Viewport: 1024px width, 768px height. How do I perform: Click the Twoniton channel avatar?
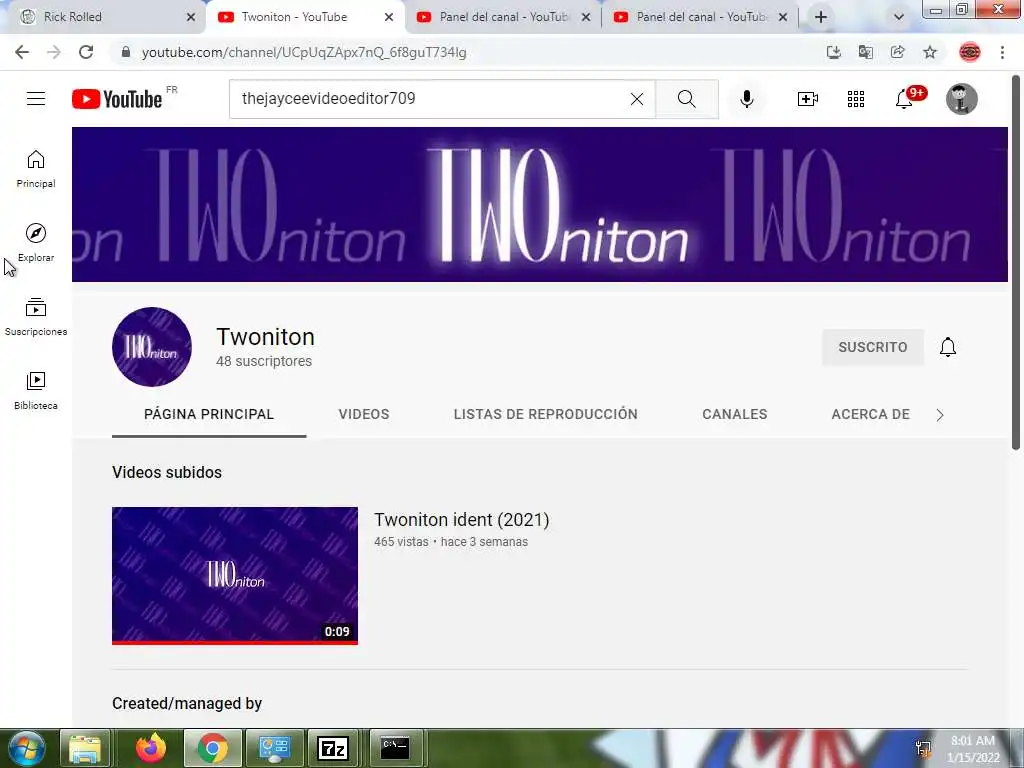152,347
